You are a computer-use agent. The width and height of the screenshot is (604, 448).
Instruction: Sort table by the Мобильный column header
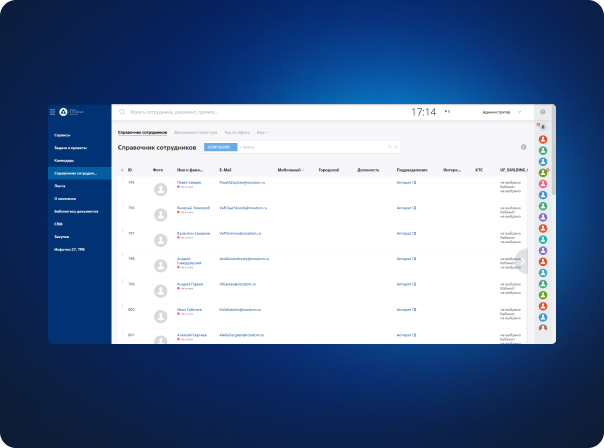289,170
